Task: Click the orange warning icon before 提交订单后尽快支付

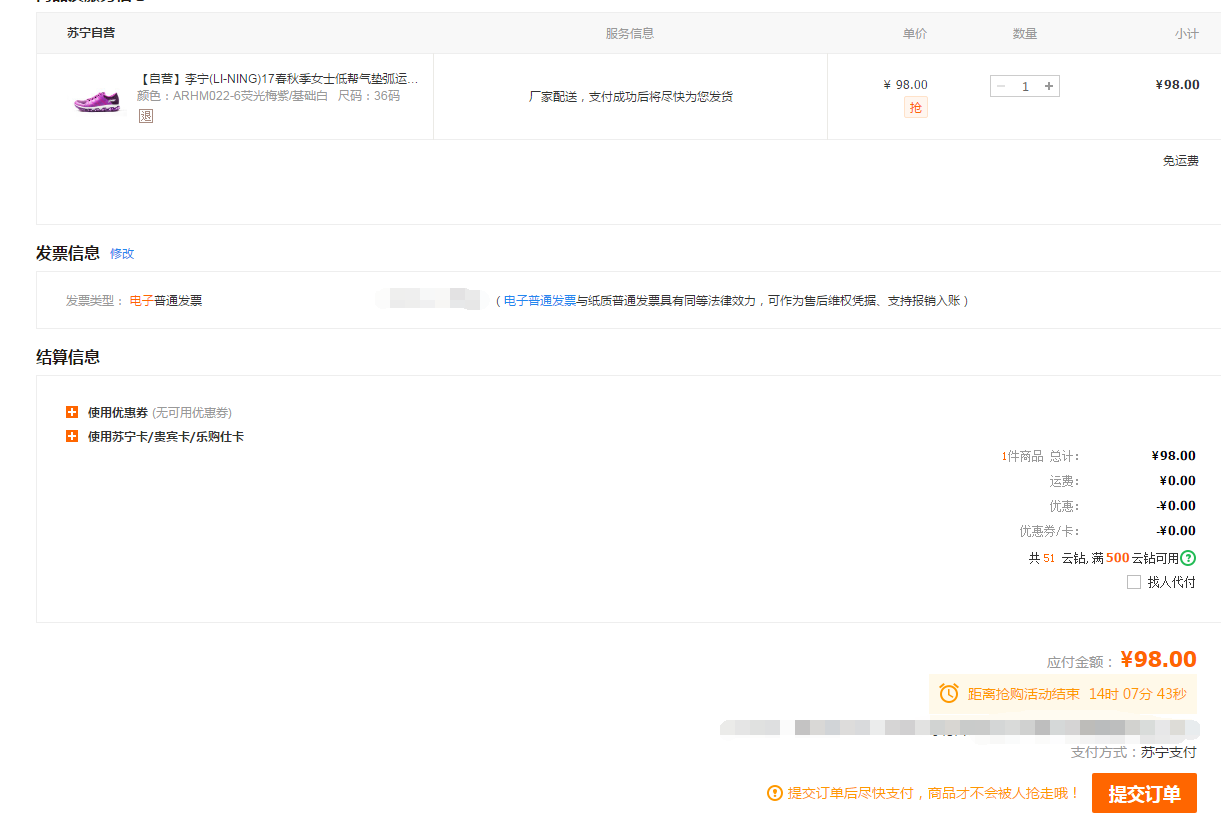Action: pos(775,793)
